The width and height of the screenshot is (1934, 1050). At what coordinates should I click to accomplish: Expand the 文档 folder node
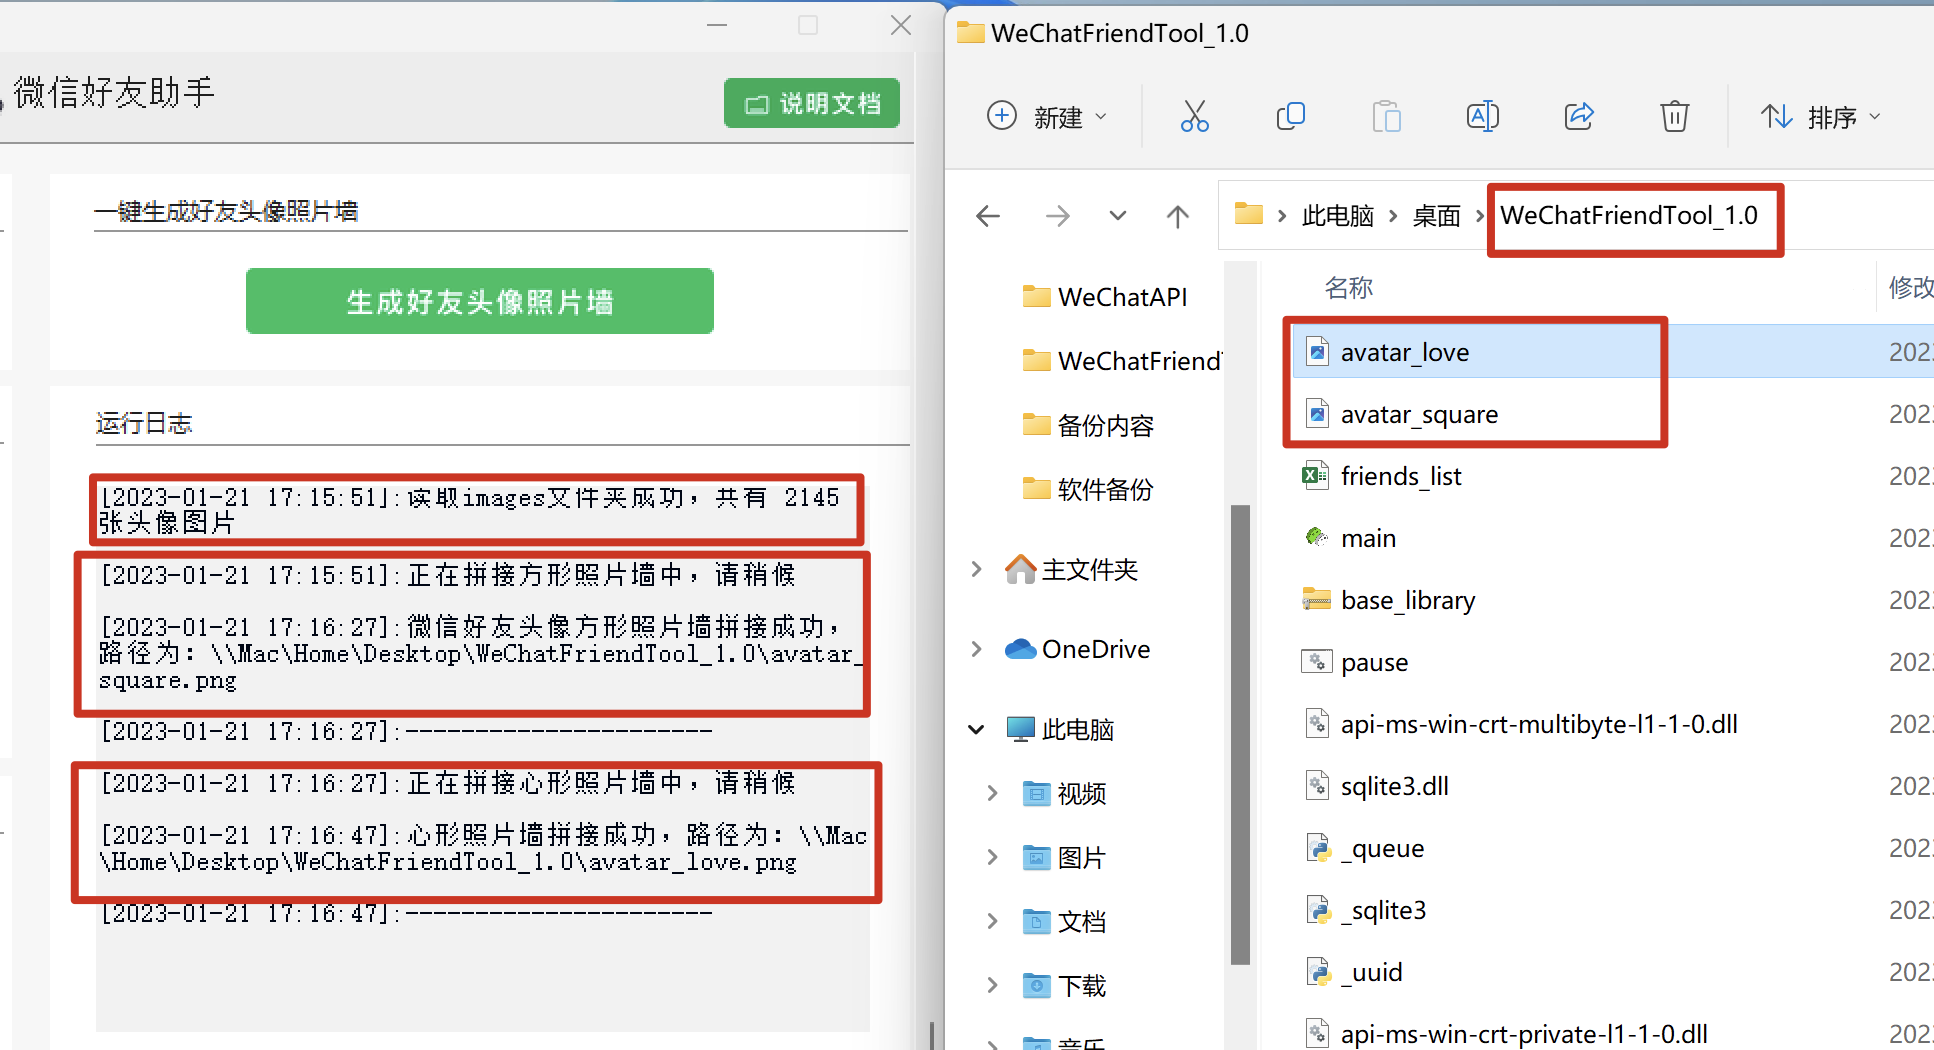tap(992, 921)
